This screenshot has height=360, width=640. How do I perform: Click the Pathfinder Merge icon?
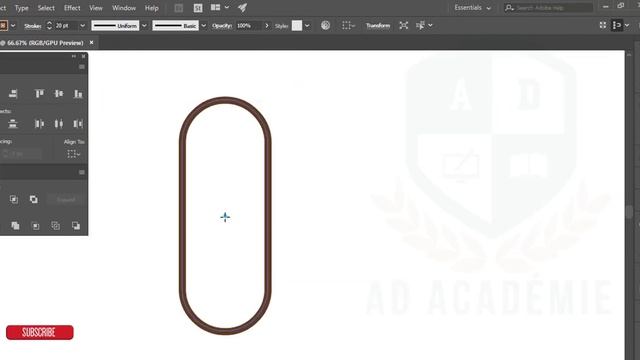(16, 226)
